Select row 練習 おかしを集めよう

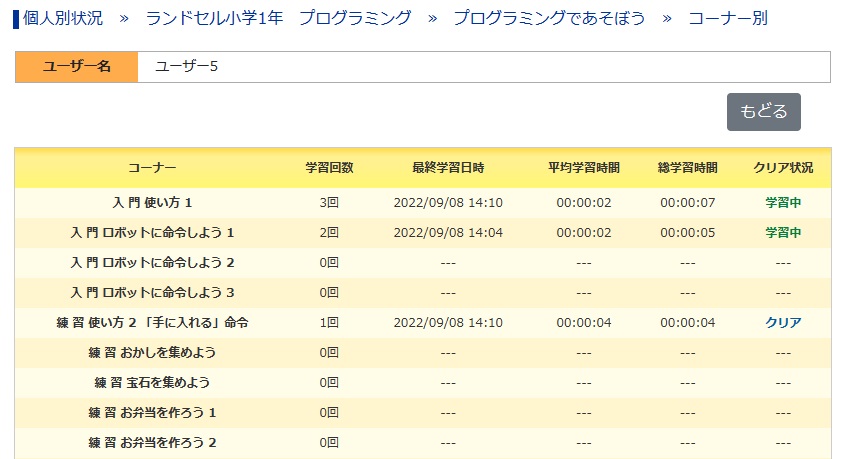tap(423, 353)
